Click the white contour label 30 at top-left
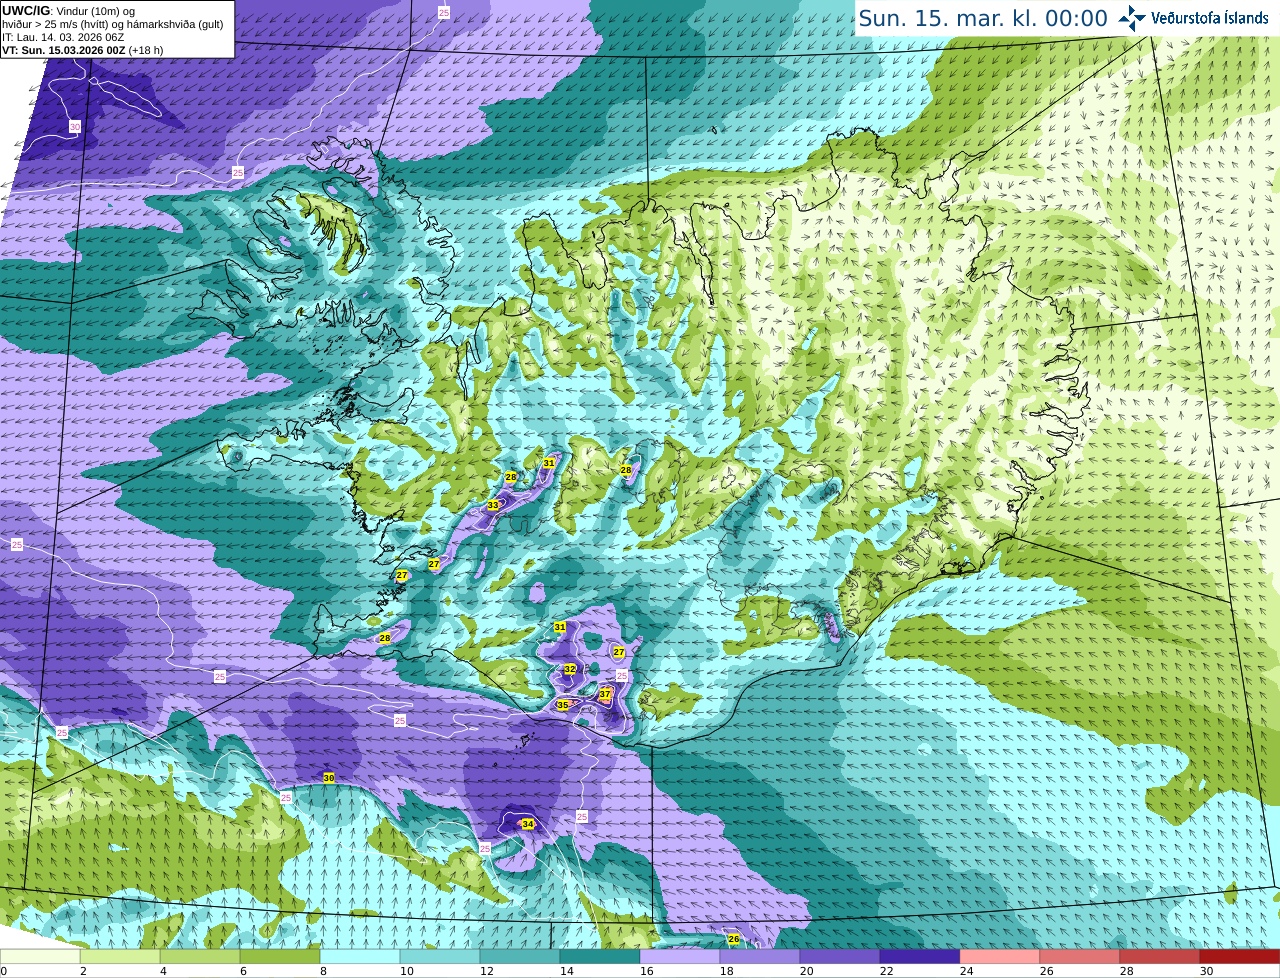Image resolution: width=1280 pixels, height=978 pixels. pos(75,127)
